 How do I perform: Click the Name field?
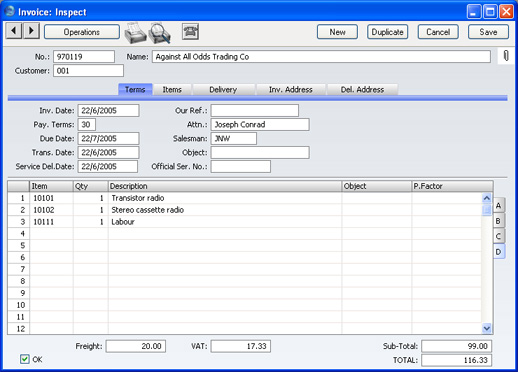tap(321, 57)
